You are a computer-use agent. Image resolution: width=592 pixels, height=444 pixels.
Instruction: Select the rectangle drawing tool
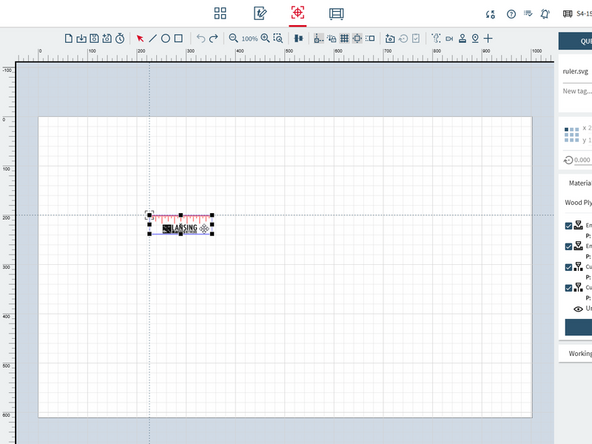point(178,38)
